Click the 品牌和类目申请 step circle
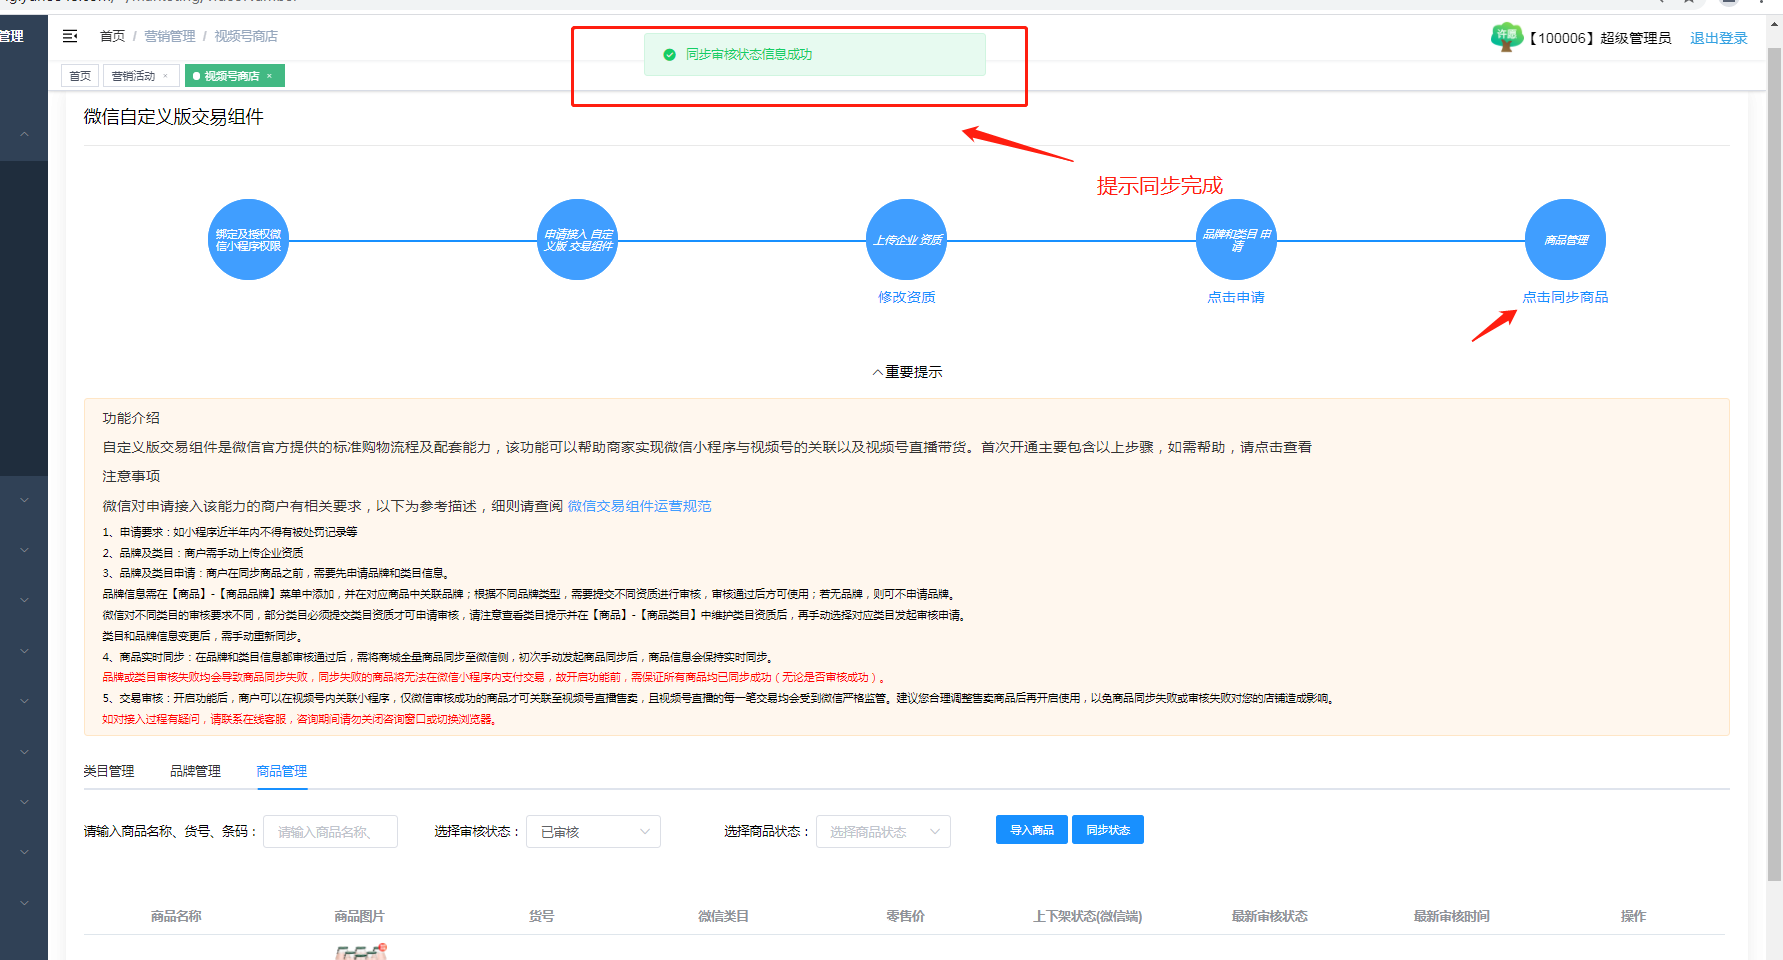 click(x=1236, y=240)
